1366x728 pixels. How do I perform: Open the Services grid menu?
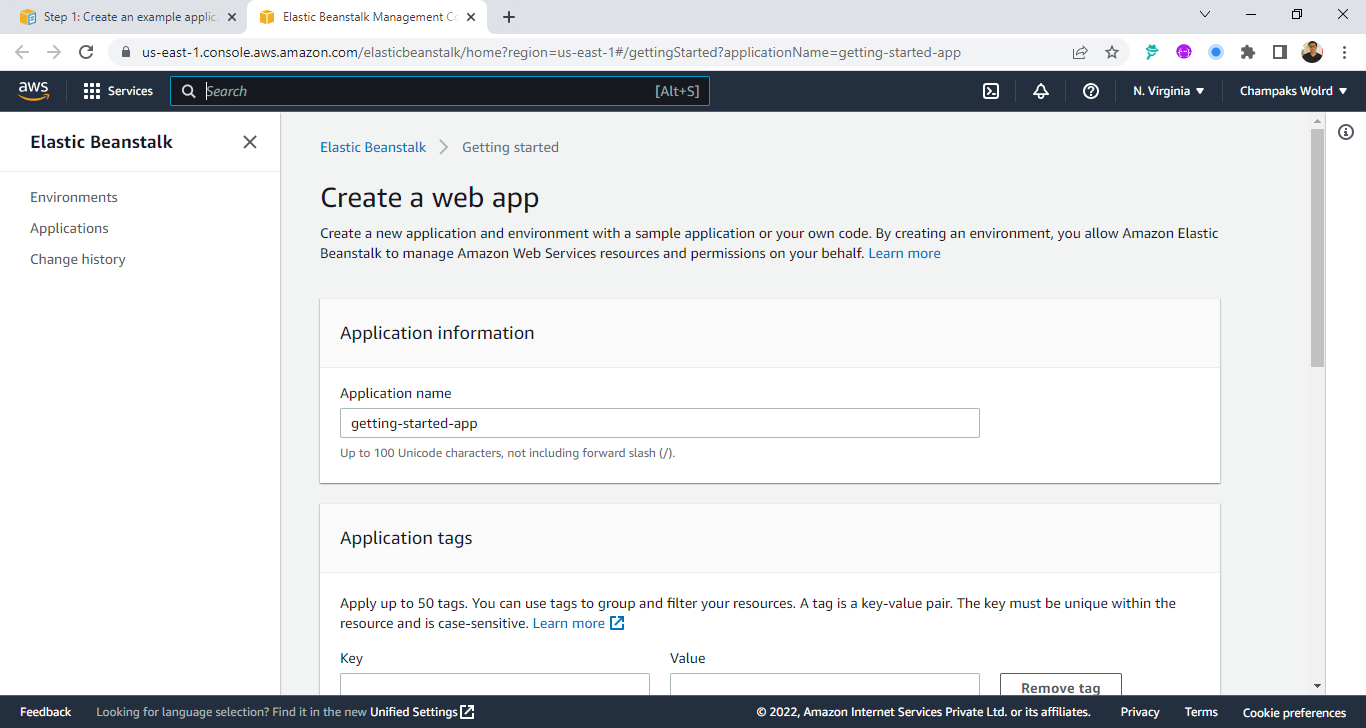click(x=118, y=91)
